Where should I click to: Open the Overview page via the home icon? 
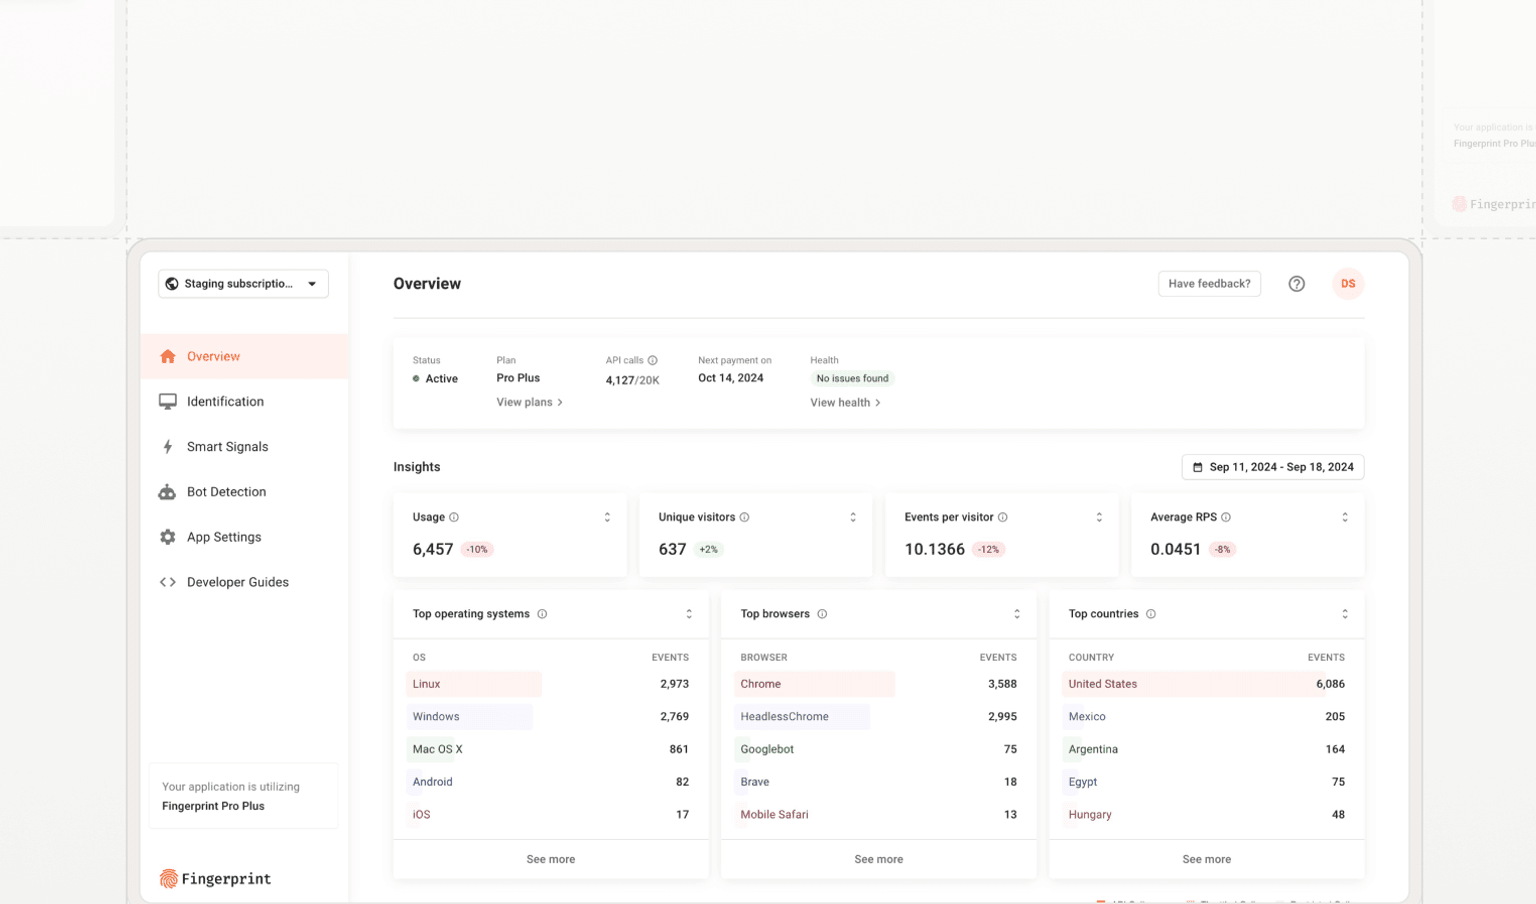167,356
